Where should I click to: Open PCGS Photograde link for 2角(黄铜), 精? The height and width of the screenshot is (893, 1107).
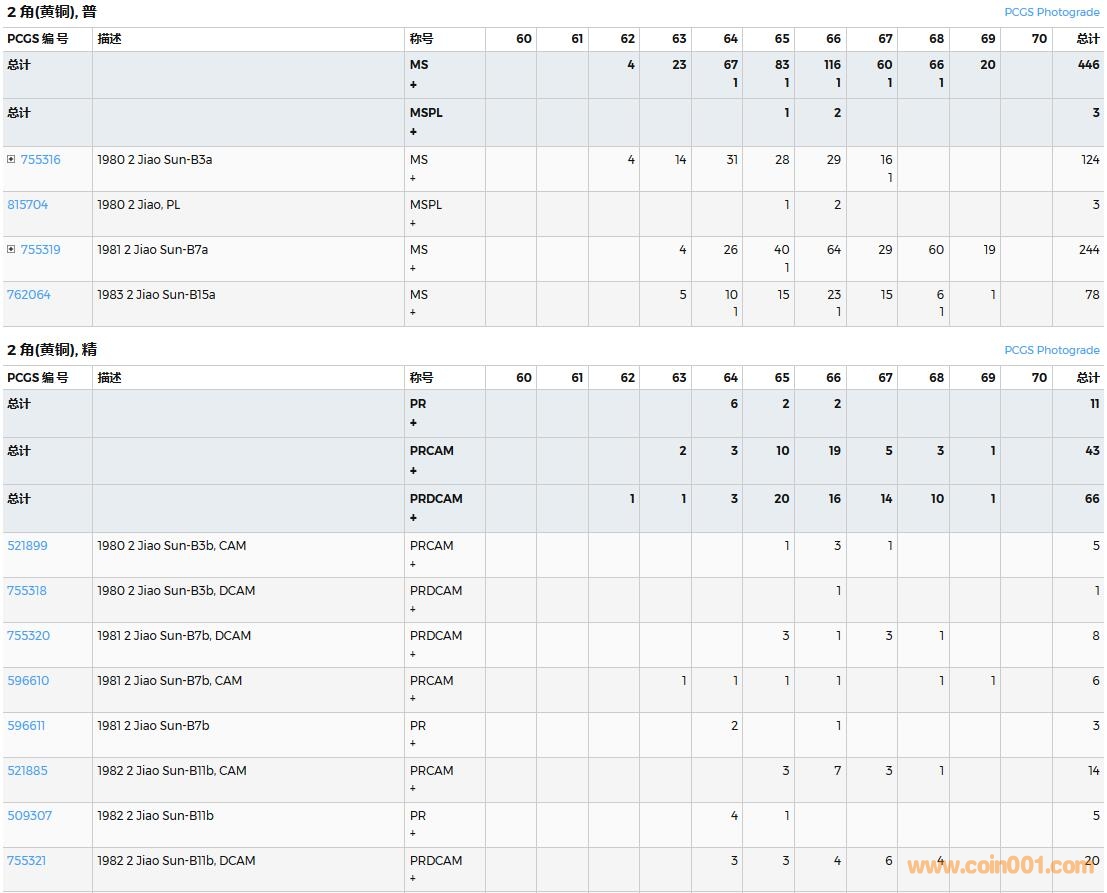(1051, 350)
